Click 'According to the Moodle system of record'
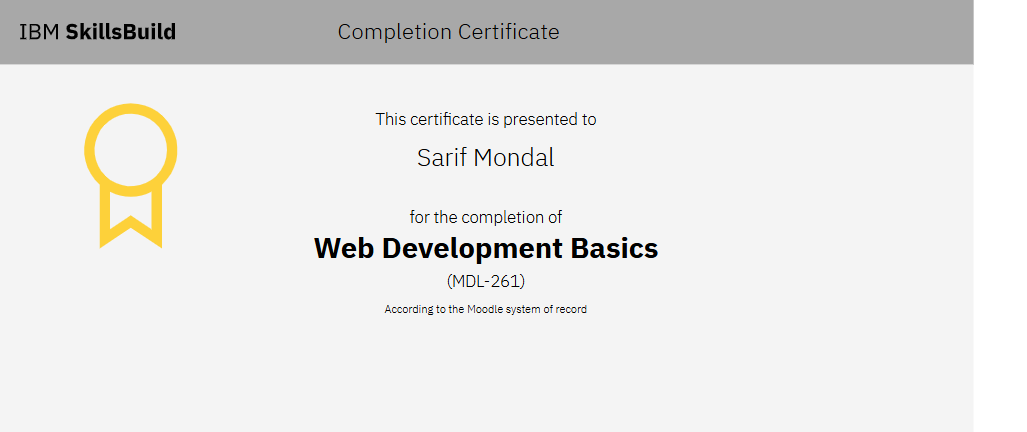This screenshot has width=1027, height=432. click(x=486, y=310)
